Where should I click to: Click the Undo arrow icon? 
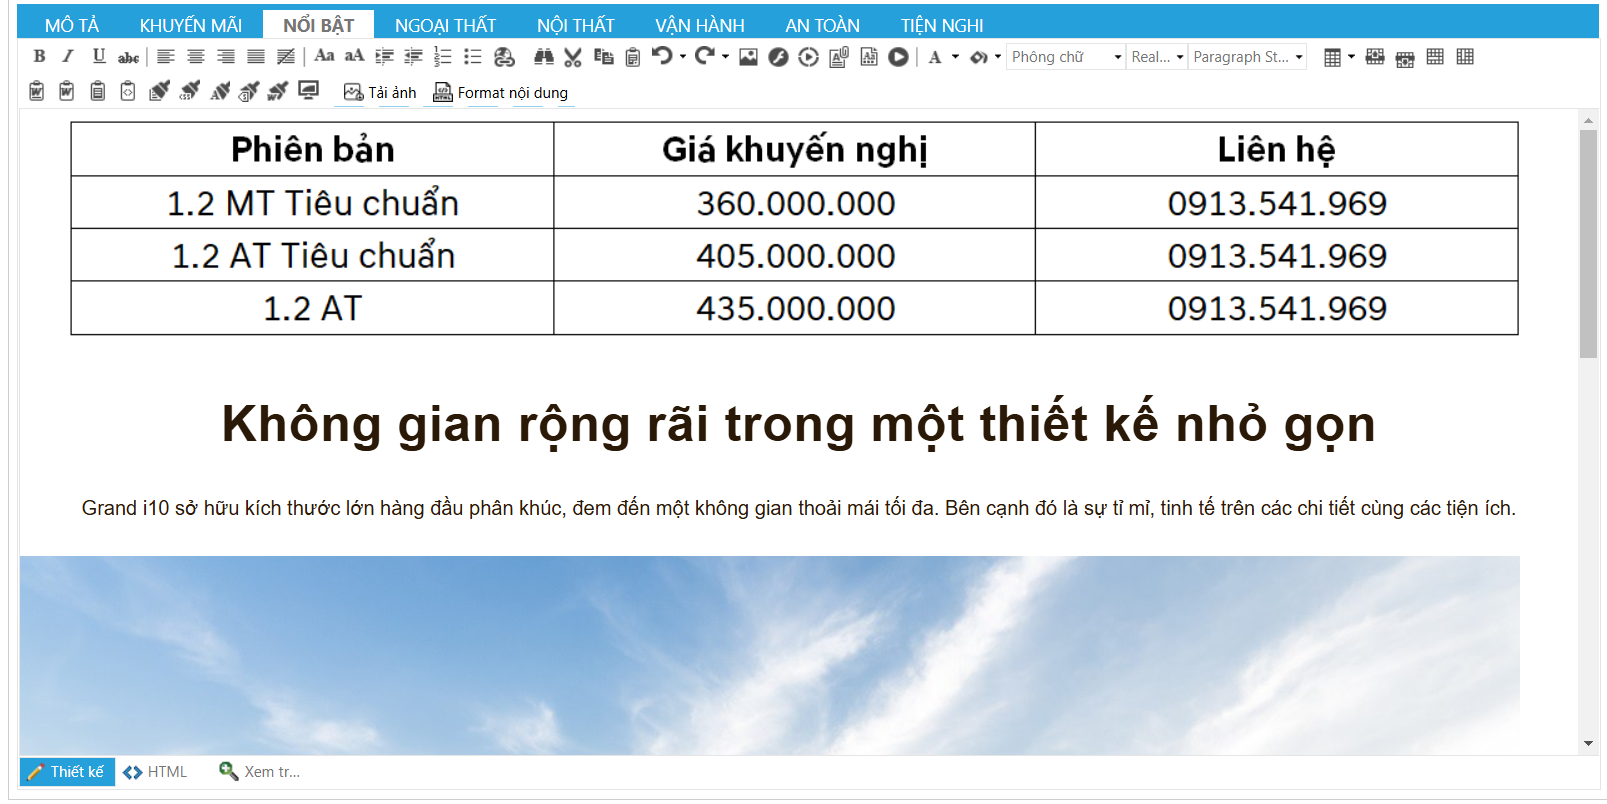coord(662,57)
